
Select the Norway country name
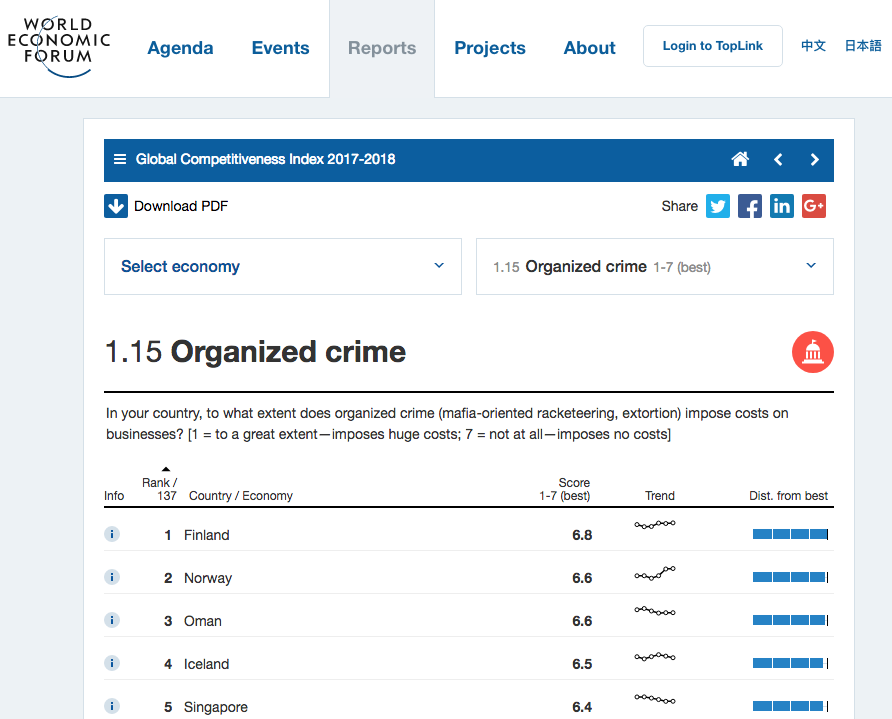(x=208, y=578)
